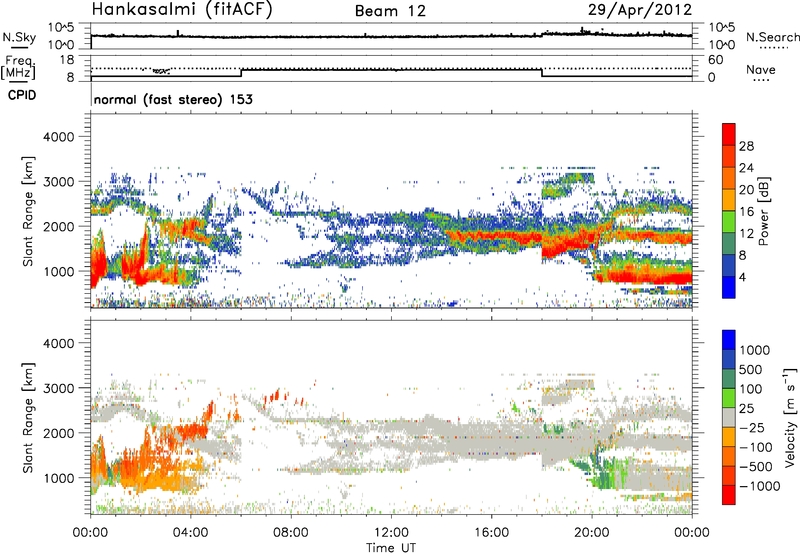This screenshot has width=800, height=554.
Task: Click the 'Velocity [m s⁻¹]' colorbar title
Action: [x=790, y=417]
